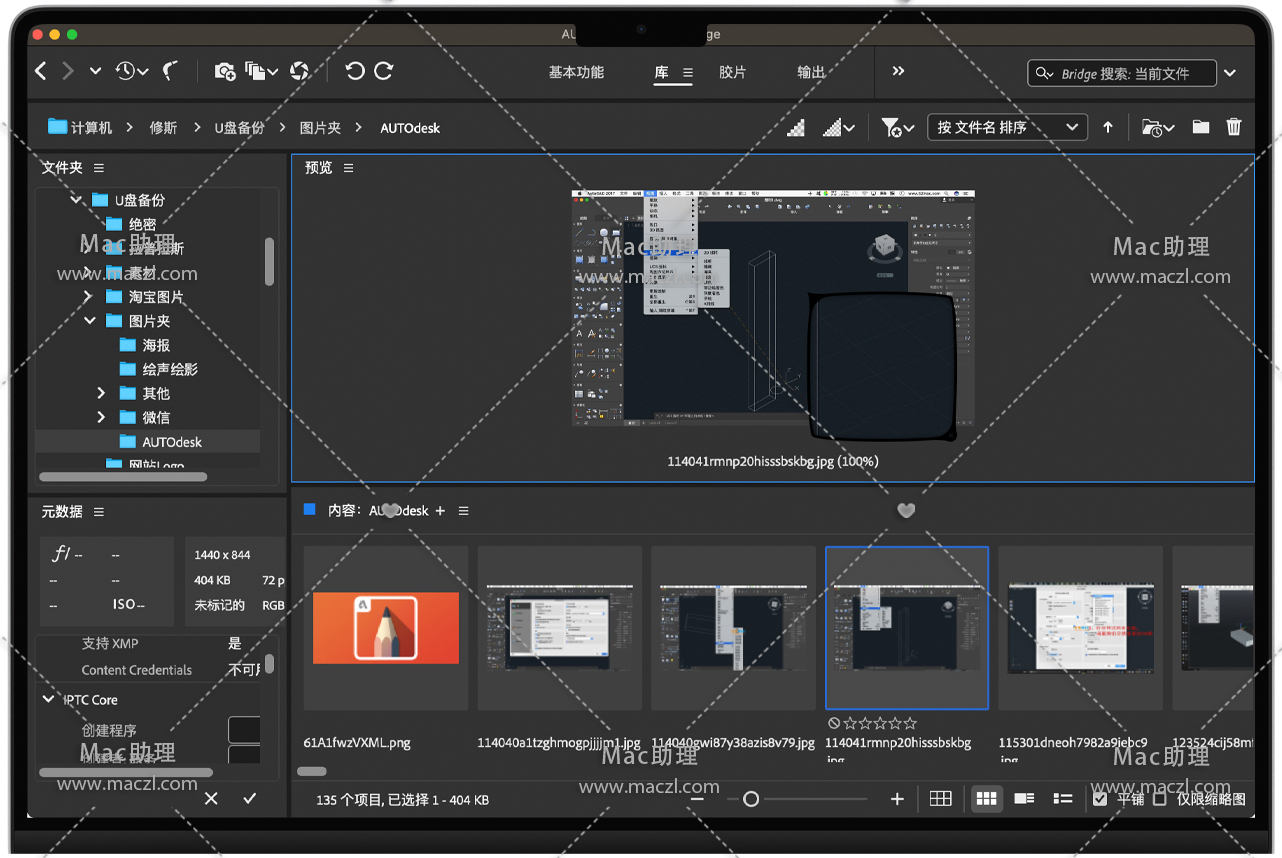The image size is (1282, 858).
Task: Enable the 仅限缩略图 checkbox
Action: 1160,799
